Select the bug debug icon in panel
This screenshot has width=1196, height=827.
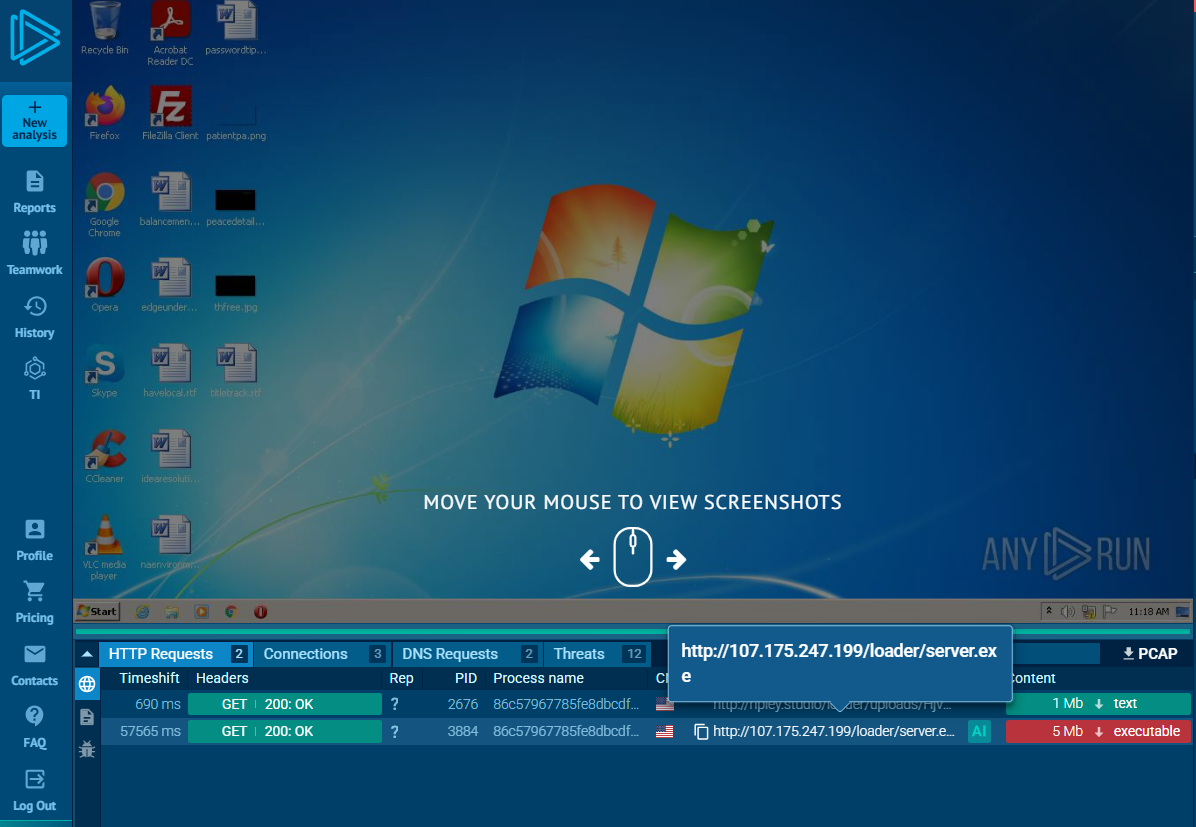coord(87,749)
